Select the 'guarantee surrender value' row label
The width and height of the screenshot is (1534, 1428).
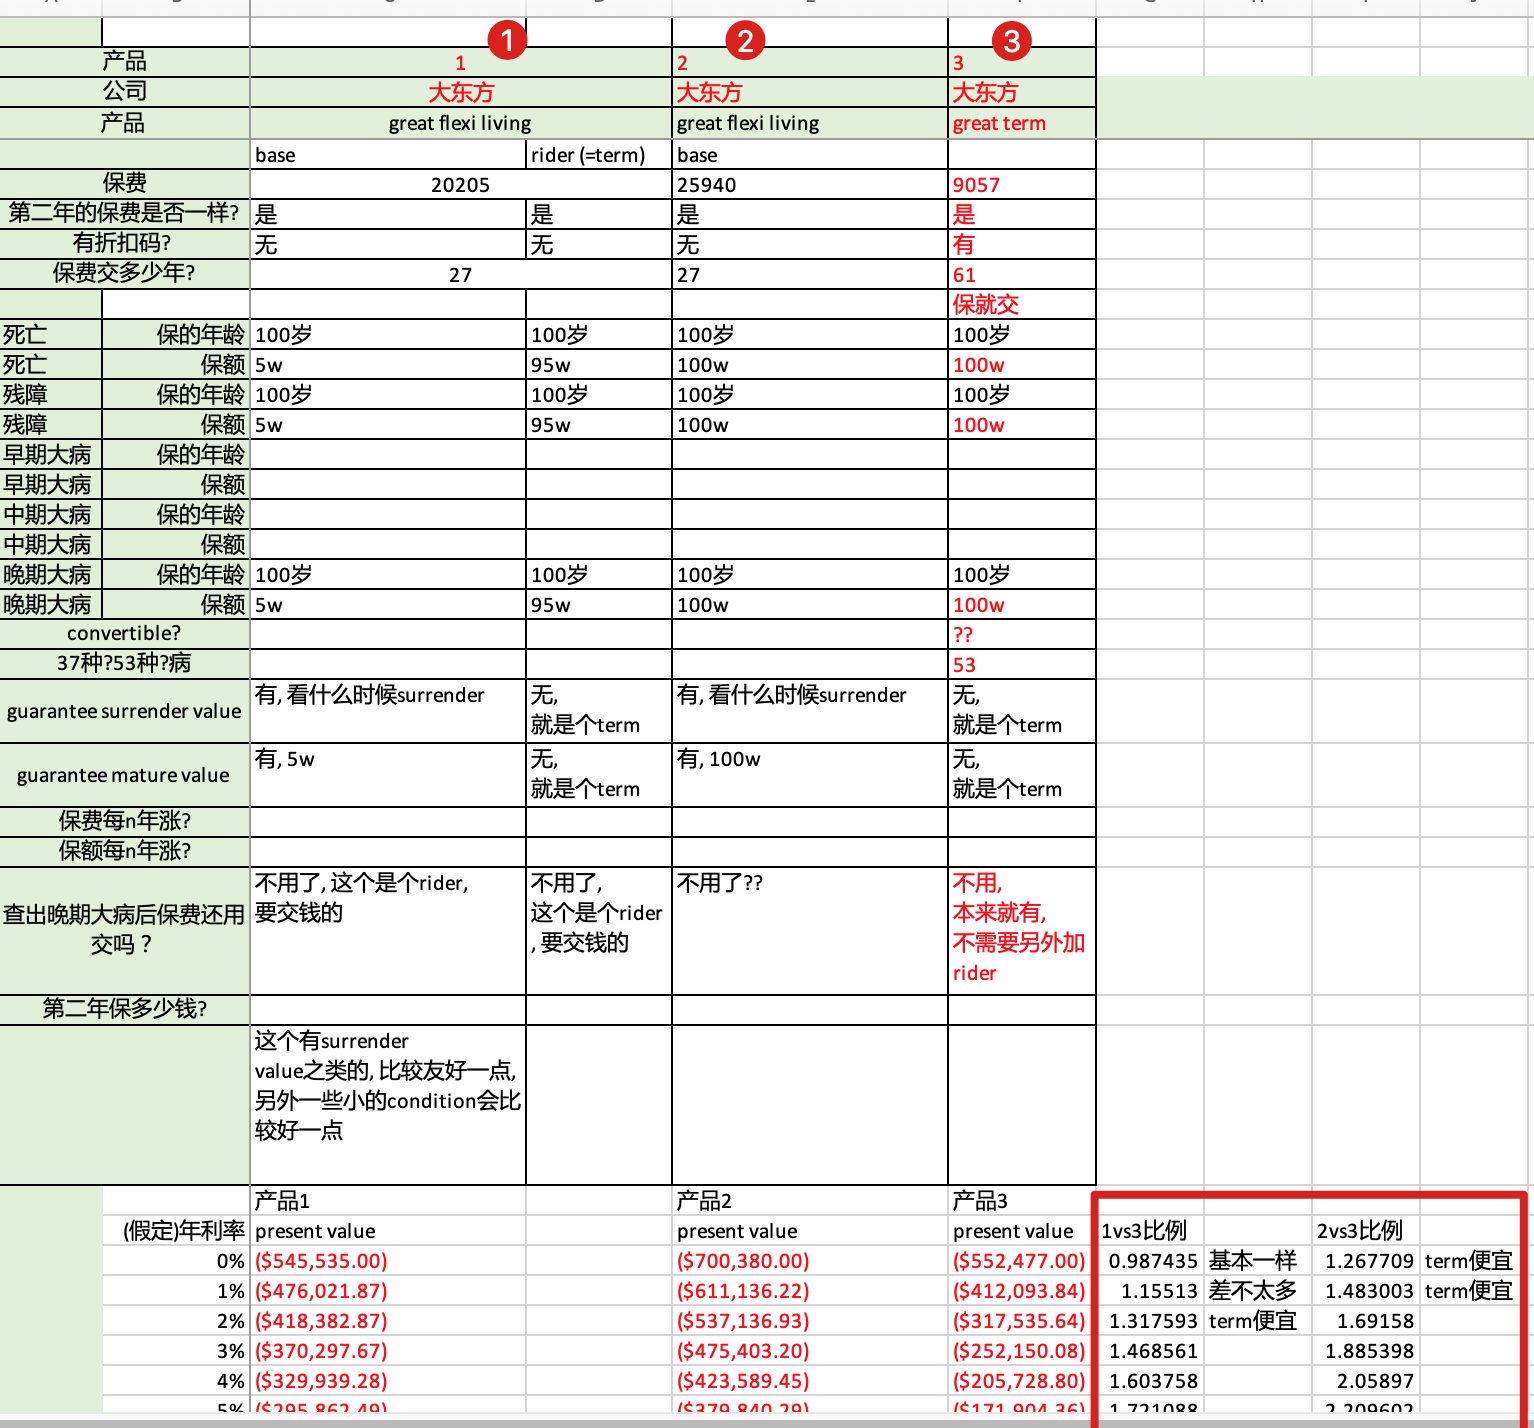point(124,711)
